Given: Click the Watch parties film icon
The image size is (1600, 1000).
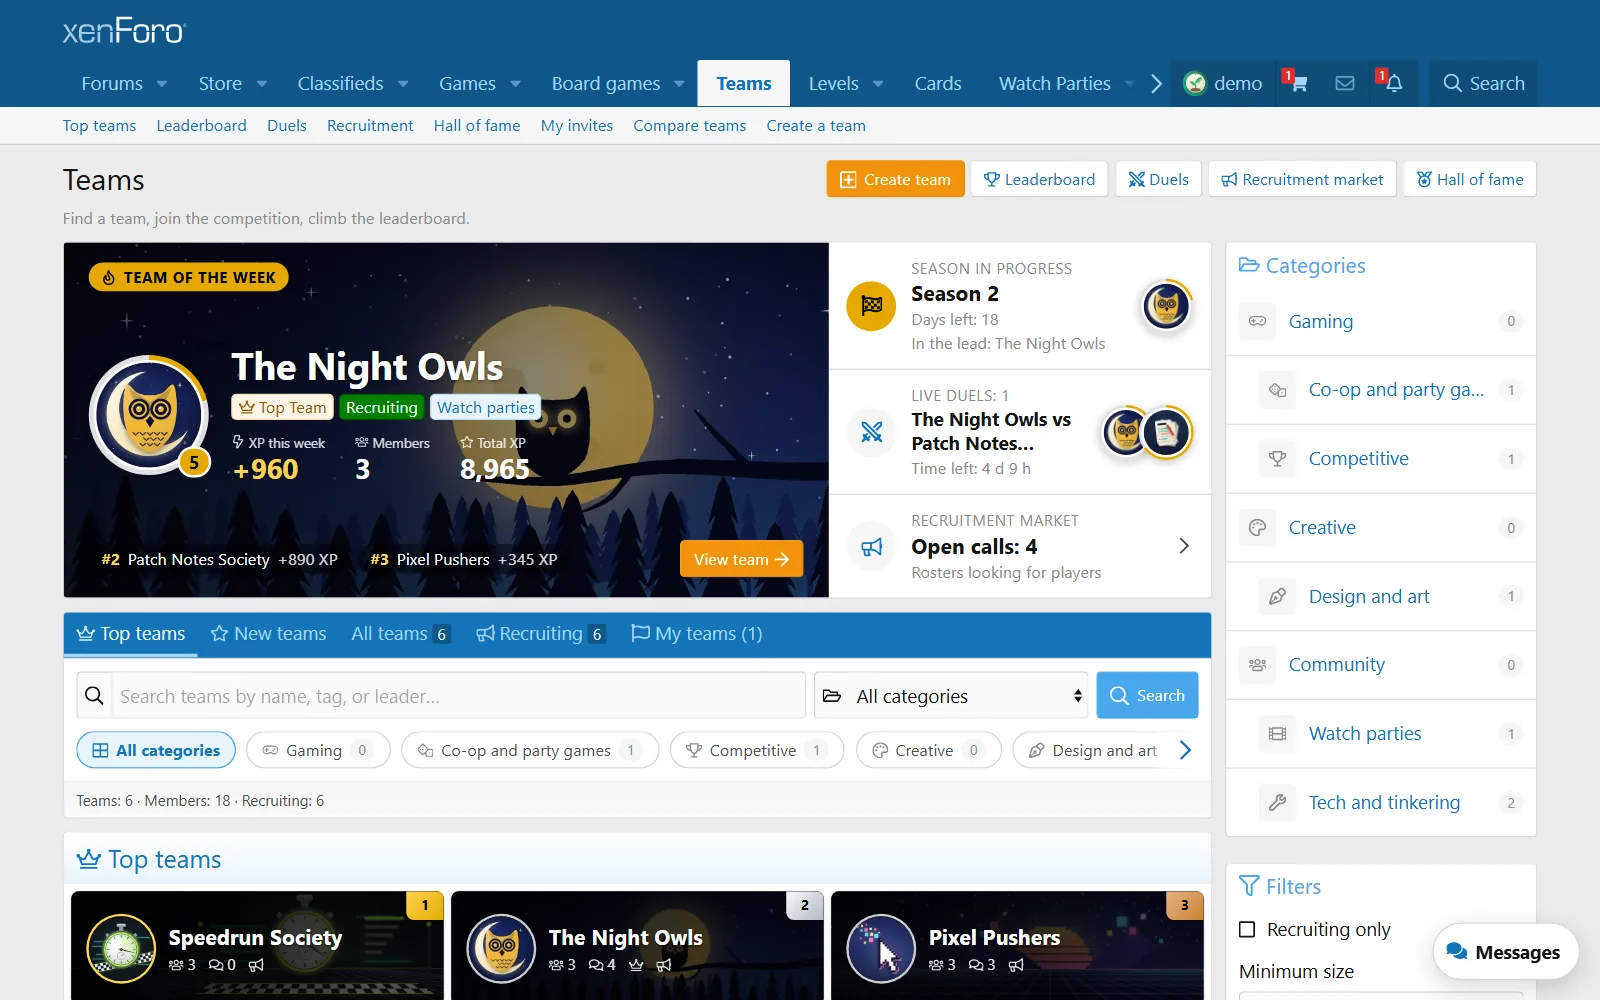Looking at the screenshot, I should pyautogui.click(x=1278, y=734).
